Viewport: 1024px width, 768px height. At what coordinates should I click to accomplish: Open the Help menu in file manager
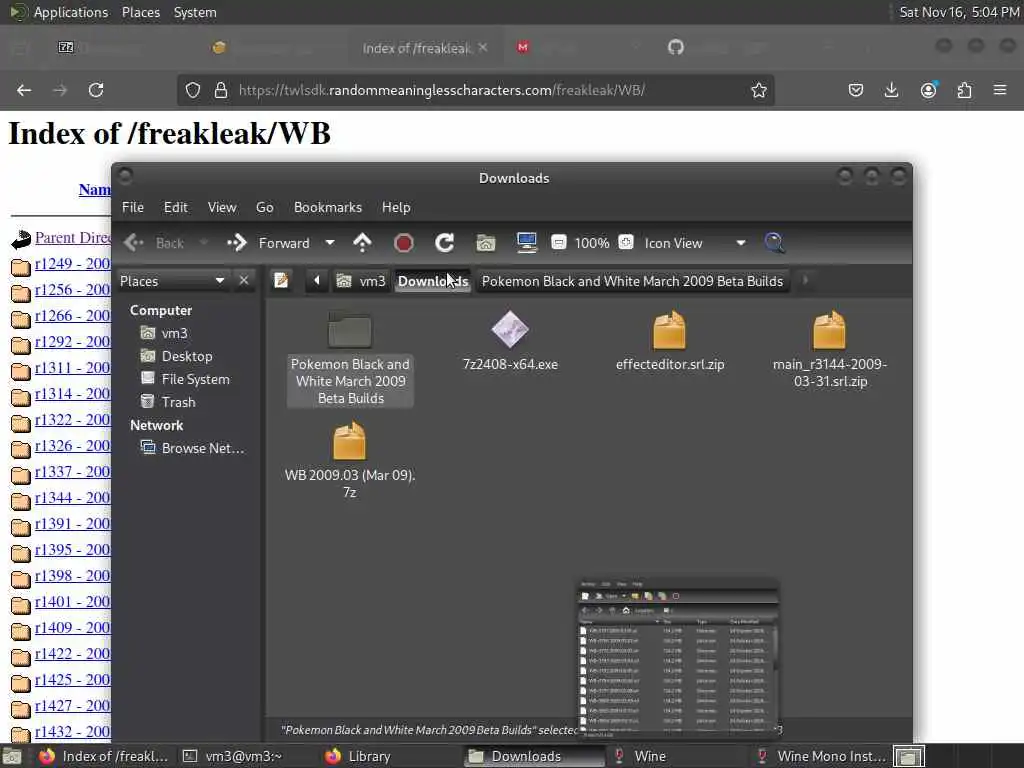396,207
